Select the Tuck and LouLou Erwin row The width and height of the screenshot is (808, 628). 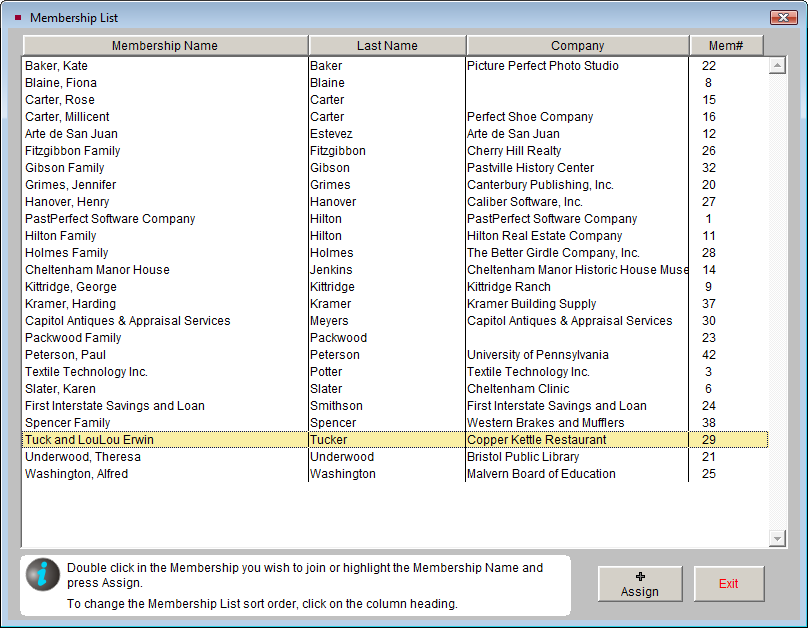point(395,439)
